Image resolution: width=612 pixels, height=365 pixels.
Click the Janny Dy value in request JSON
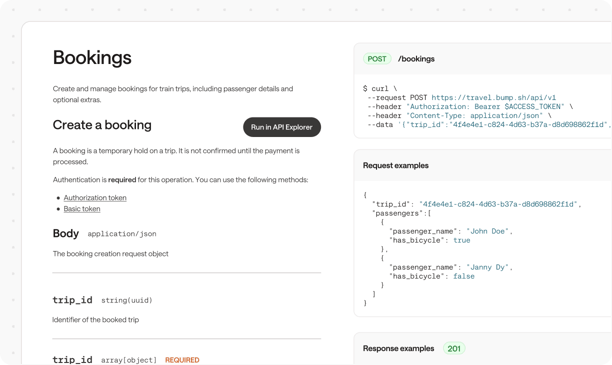(487, 267)
